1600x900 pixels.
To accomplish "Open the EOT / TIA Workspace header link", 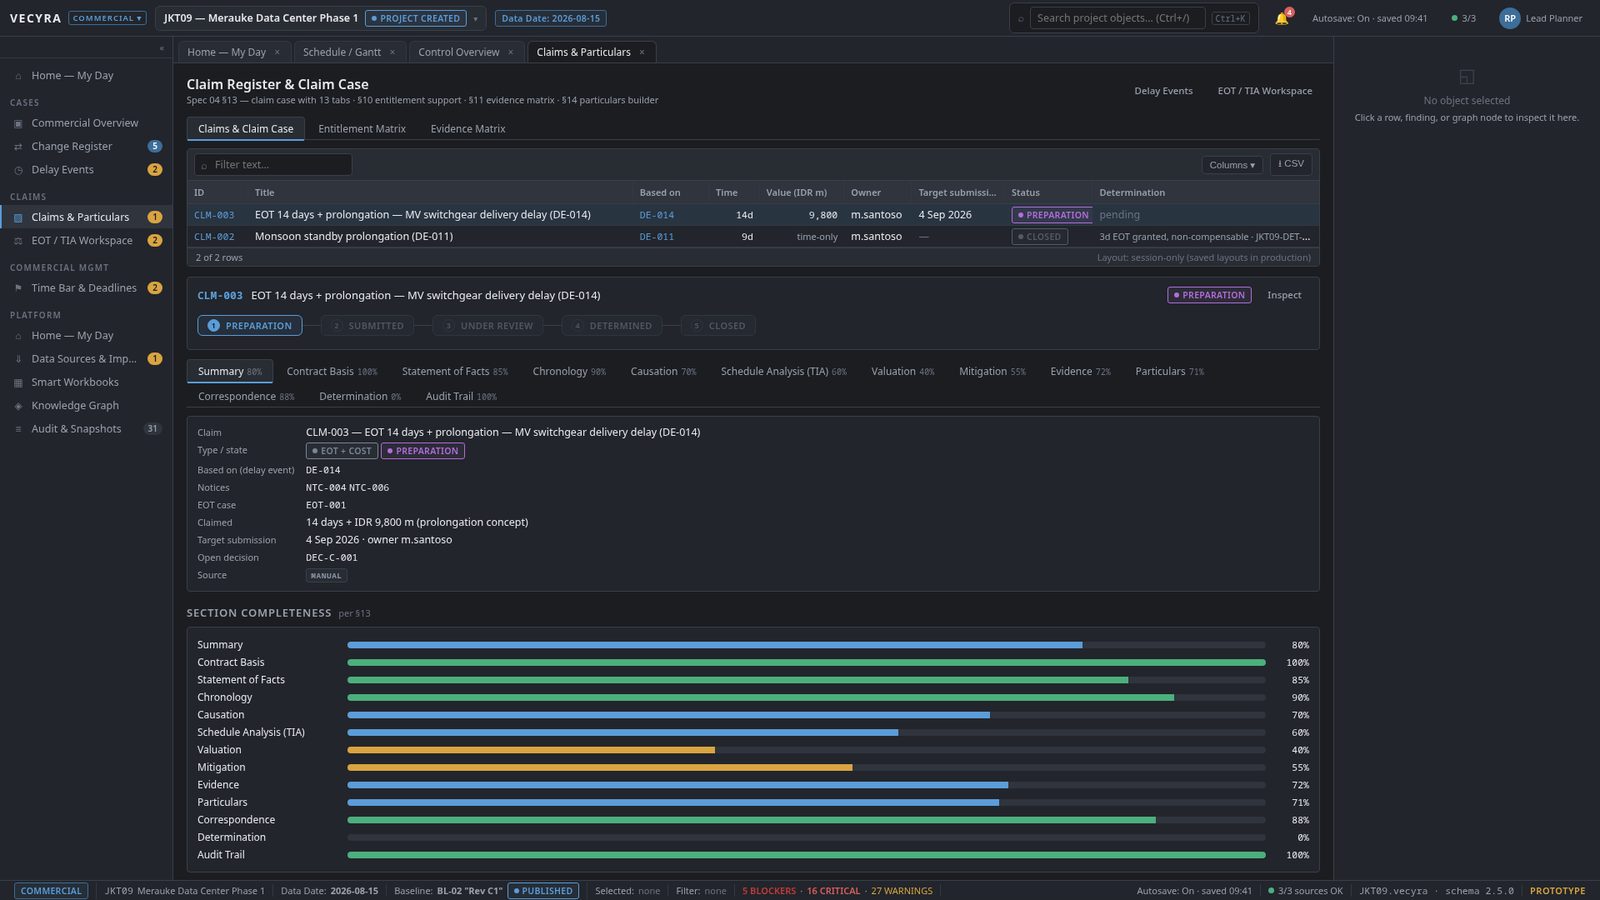I will (1265, 91).
